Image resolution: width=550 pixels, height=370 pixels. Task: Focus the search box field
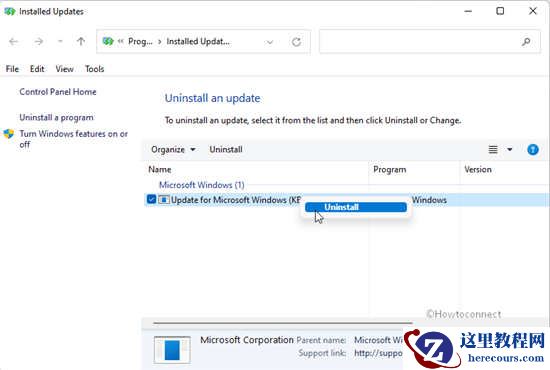(x=430, y=42)
